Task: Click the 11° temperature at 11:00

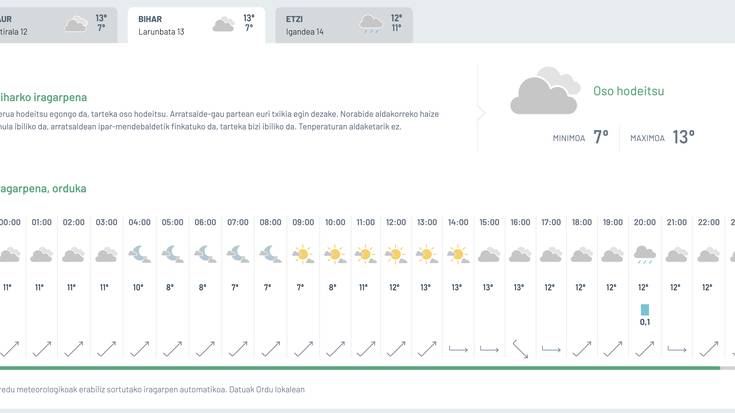Action: pyautogui.click(x=363, y=287)
